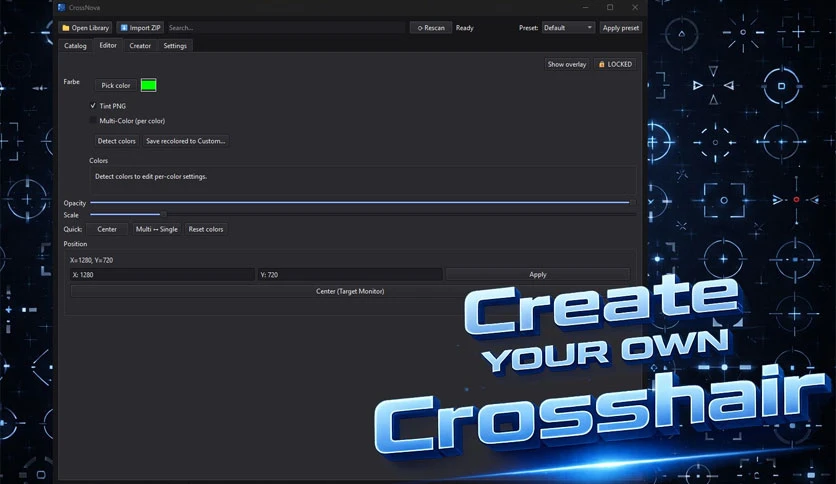Toggle the LOCKED overlay button

(615, 64)
